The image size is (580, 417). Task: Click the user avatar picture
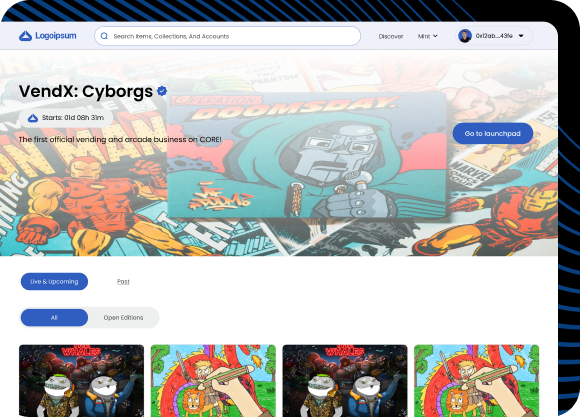[x=465, y=36]
